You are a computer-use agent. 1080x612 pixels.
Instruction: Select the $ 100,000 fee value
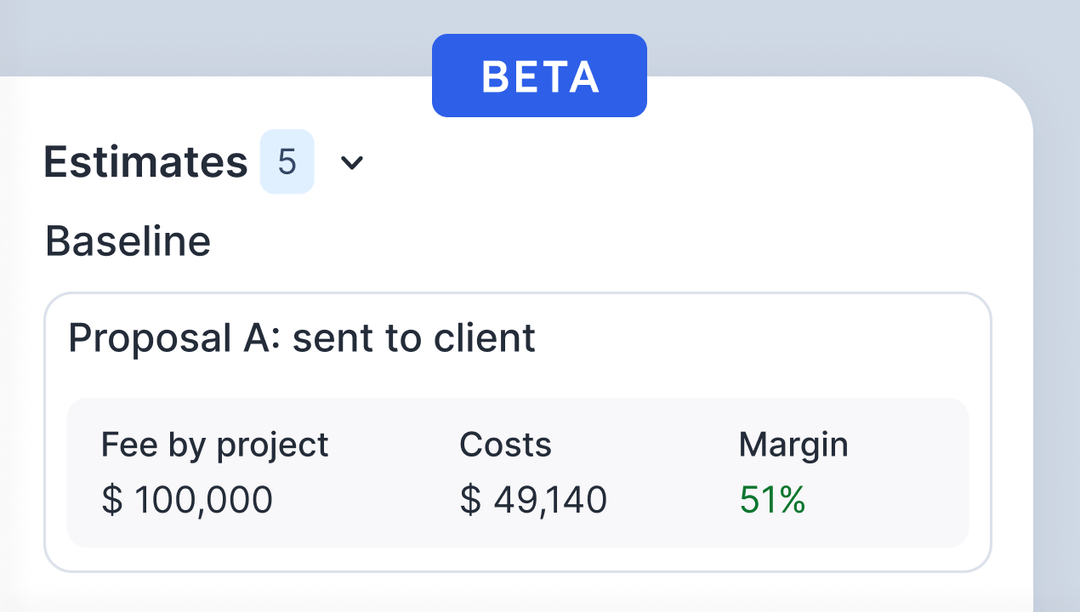(187, 499)
